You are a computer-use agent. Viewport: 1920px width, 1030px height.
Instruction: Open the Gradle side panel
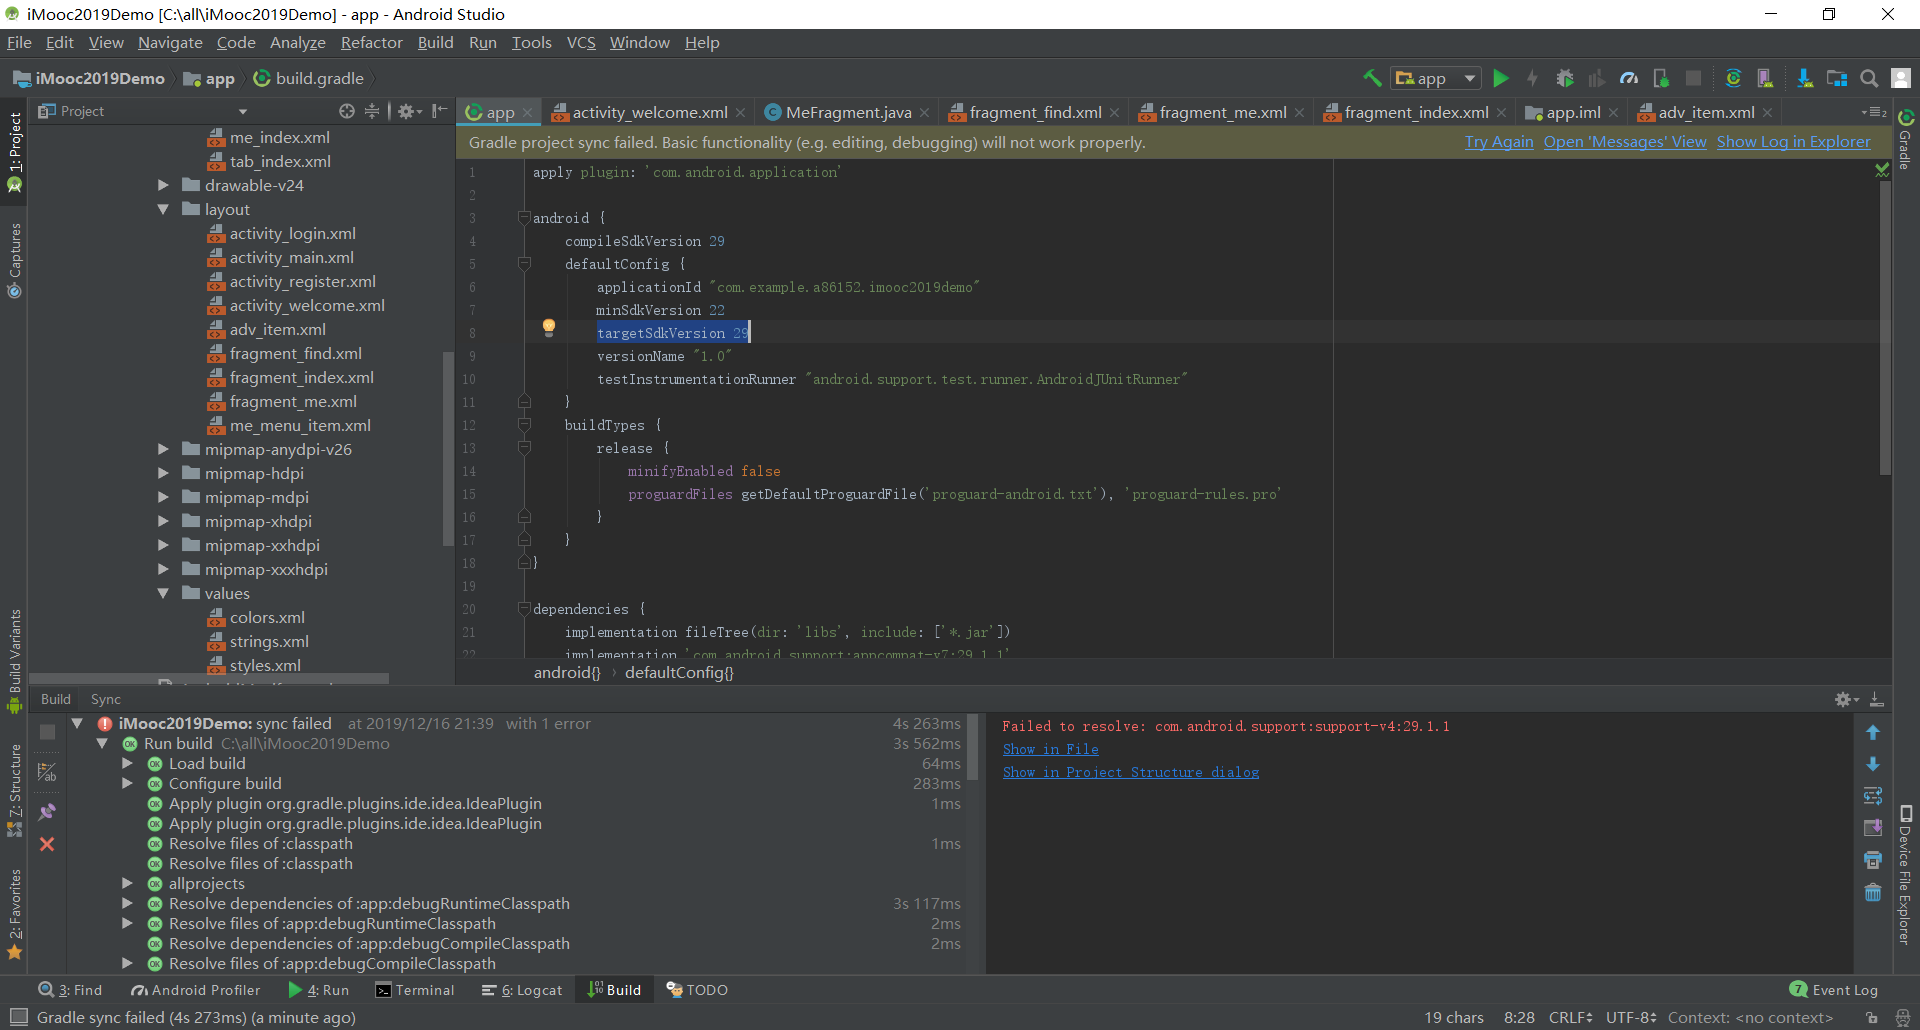pyautogui.click(x=1905, y=140)
